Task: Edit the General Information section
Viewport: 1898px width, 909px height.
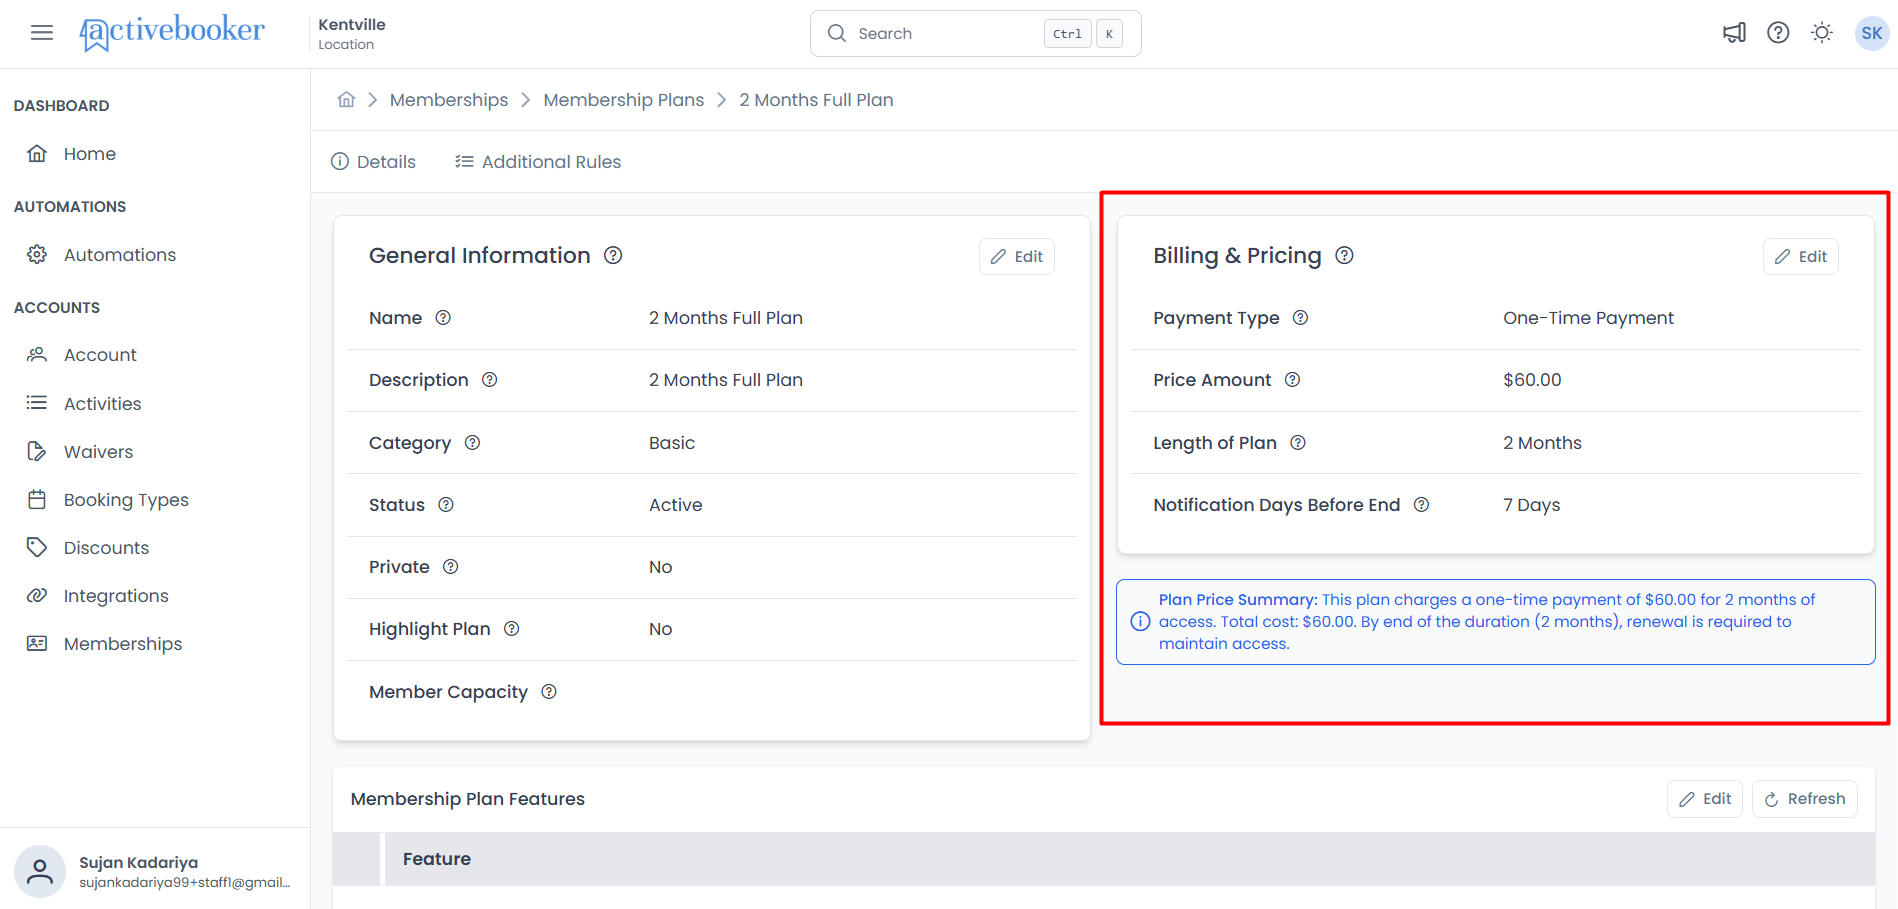Action: tap(1017, 257)
